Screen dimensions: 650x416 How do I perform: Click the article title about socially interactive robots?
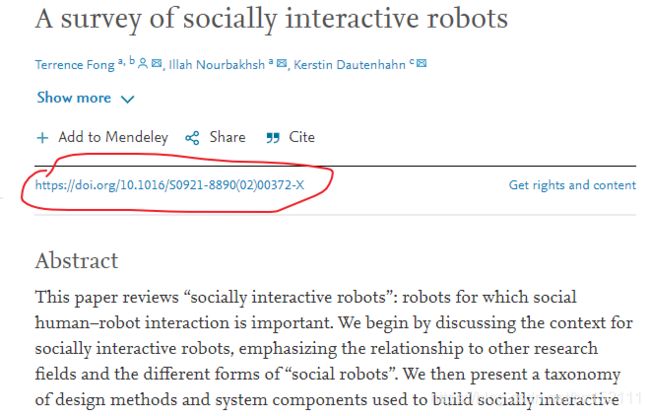coord(272,19)
